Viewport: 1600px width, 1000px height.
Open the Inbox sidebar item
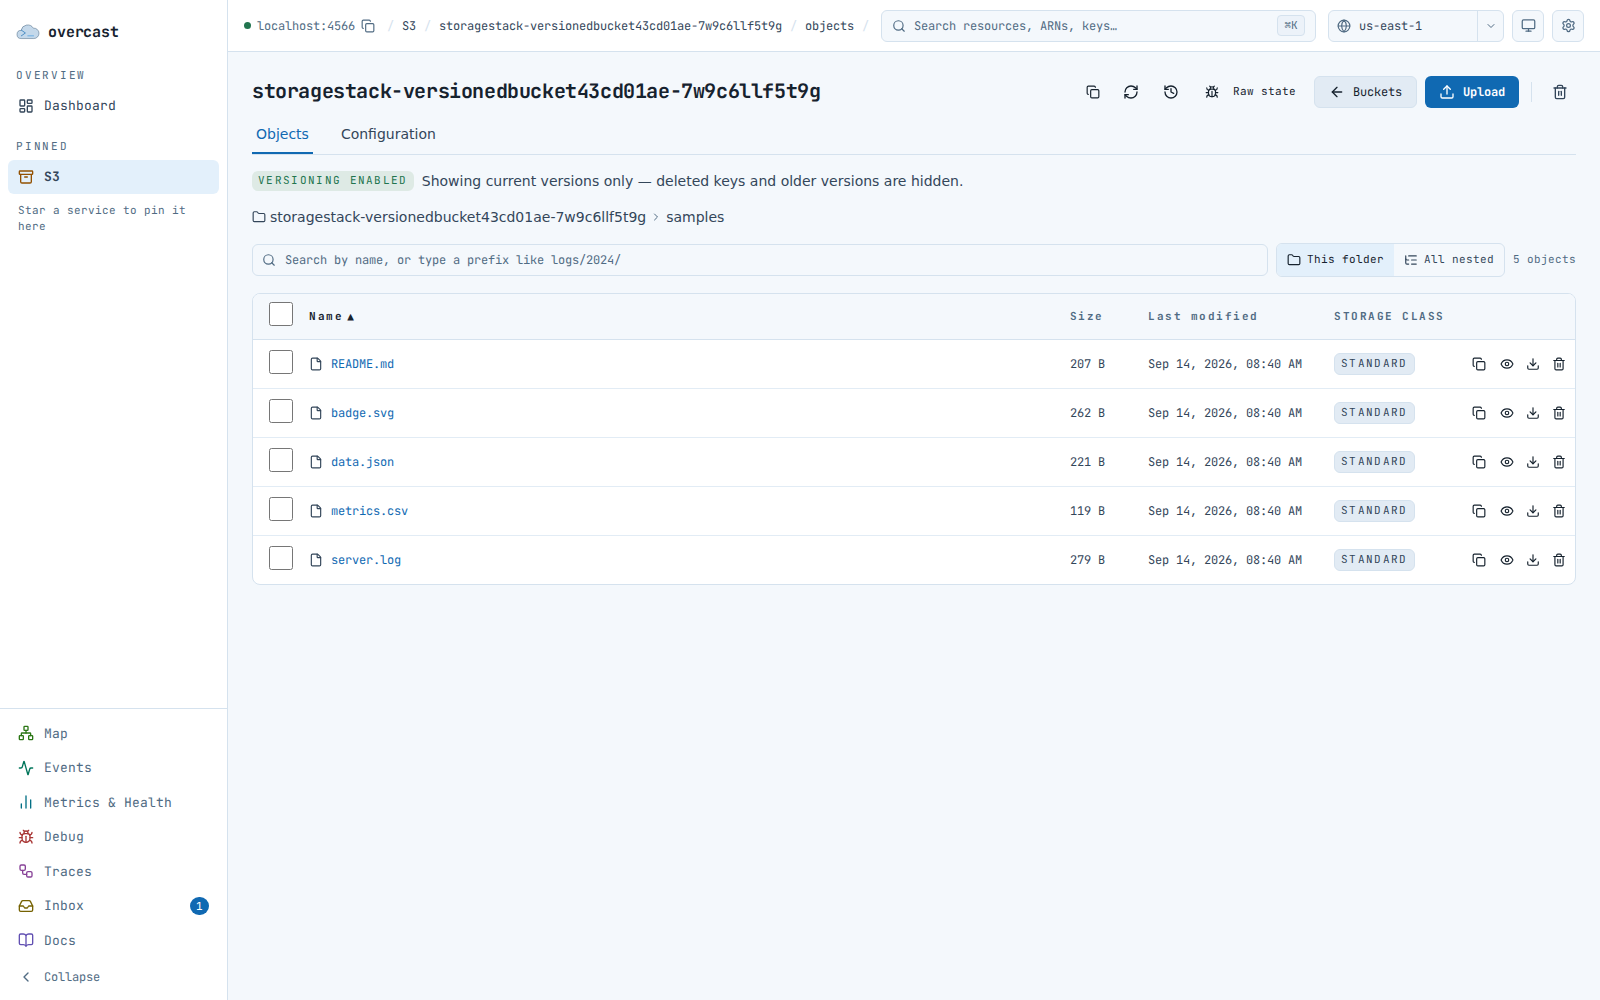tap(113, 906)
